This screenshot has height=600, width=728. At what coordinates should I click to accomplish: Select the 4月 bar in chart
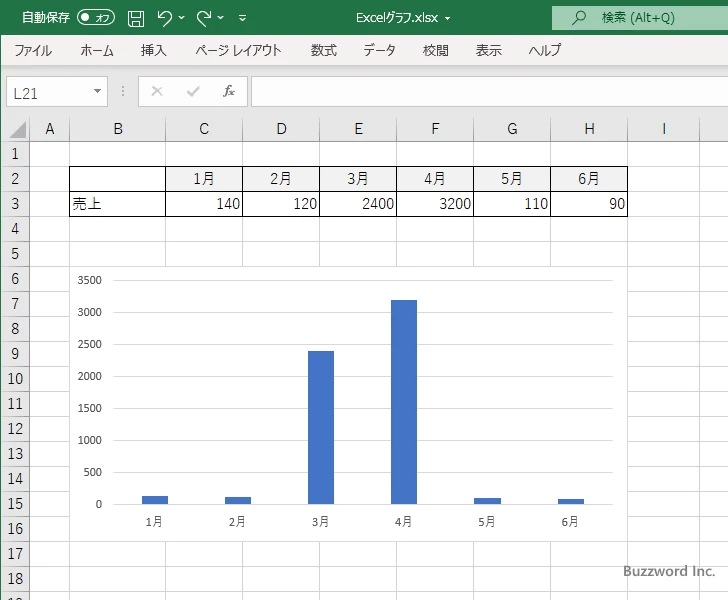click(x=404, y=402)
